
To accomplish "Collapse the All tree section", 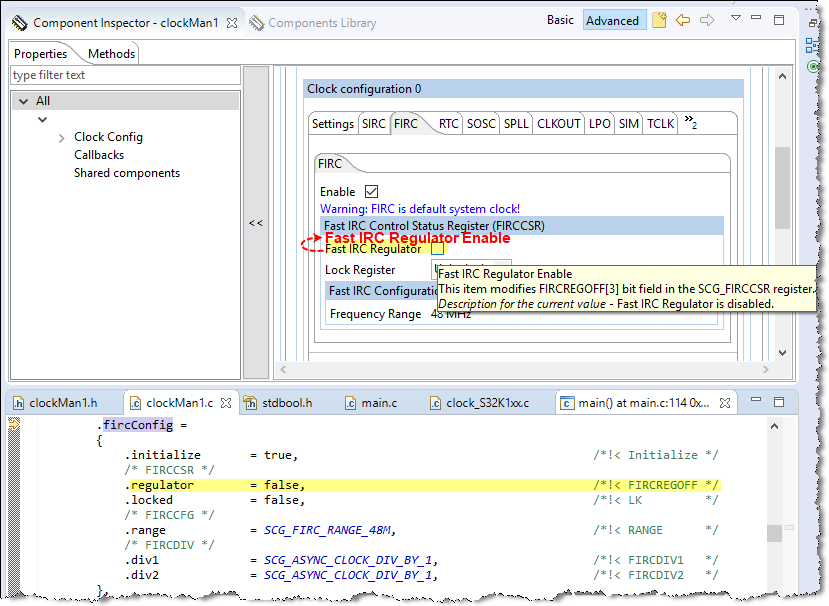I will click(x=22, y=101).
